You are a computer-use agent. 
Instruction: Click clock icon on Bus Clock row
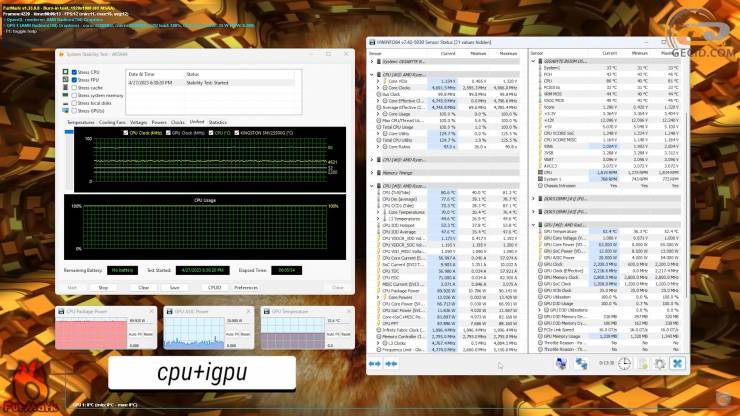379,94
